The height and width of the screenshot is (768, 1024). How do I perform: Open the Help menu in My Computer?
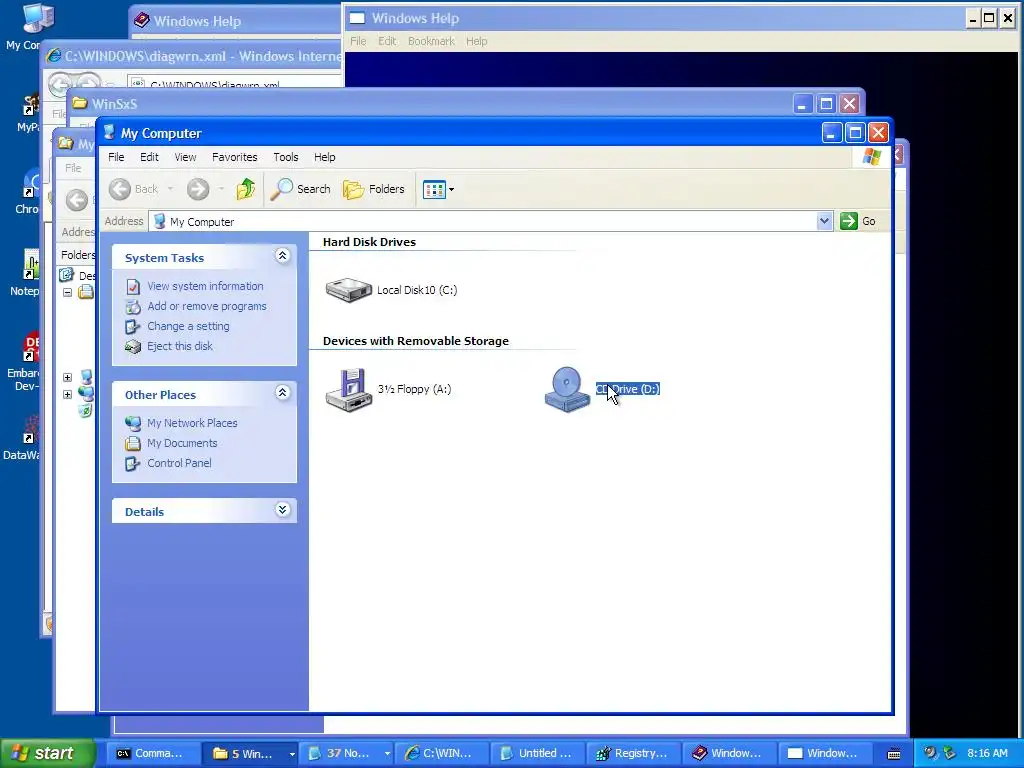[325, 157]
